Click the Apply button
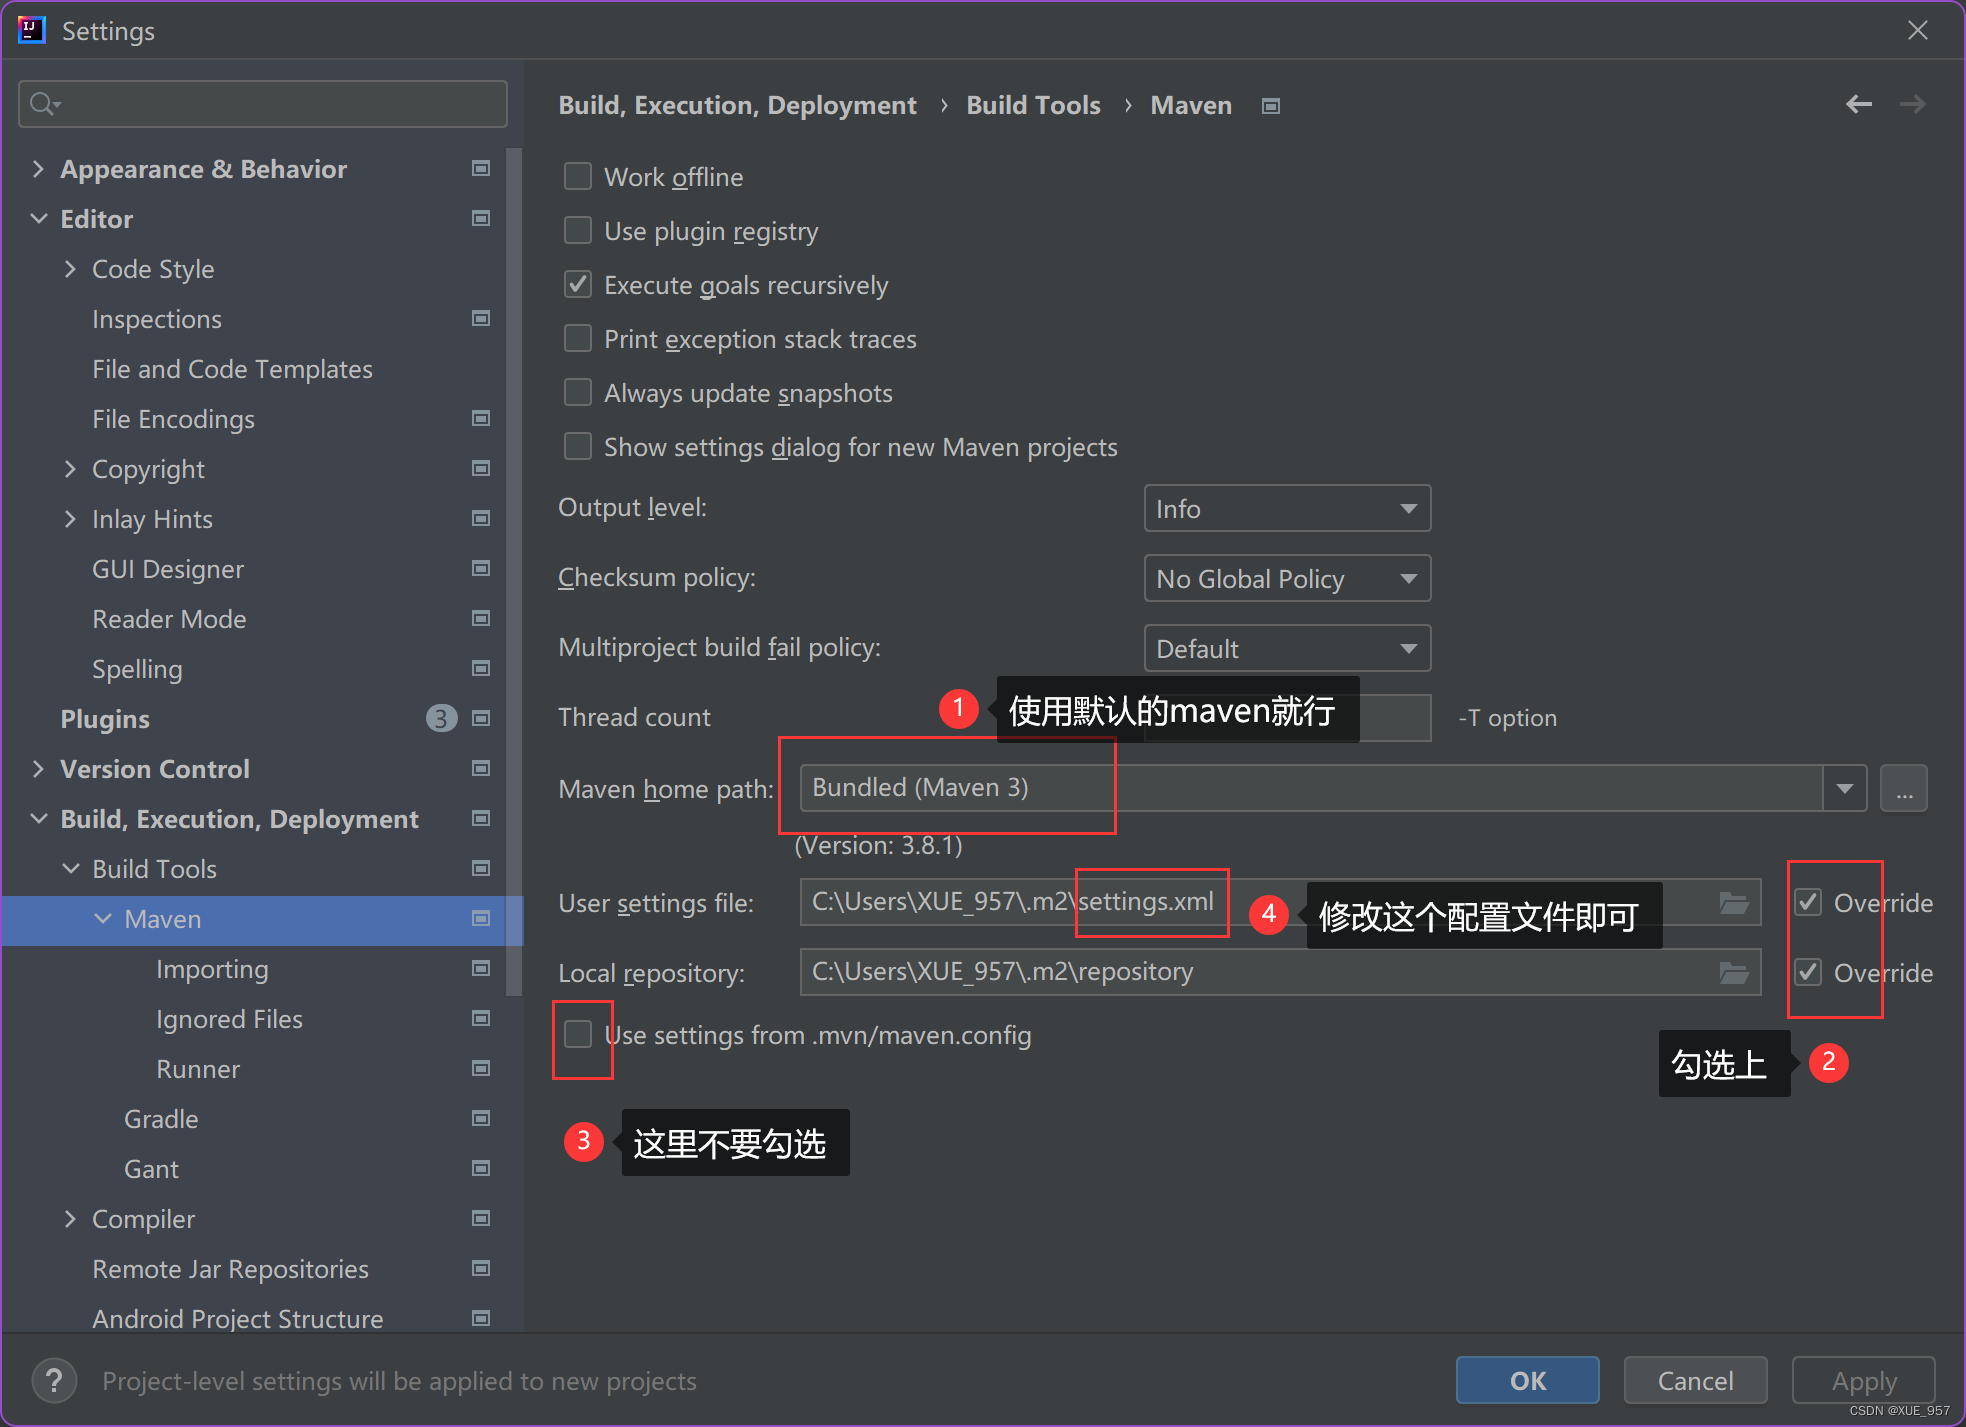The image size is (1966, 1427). 1863,1380
